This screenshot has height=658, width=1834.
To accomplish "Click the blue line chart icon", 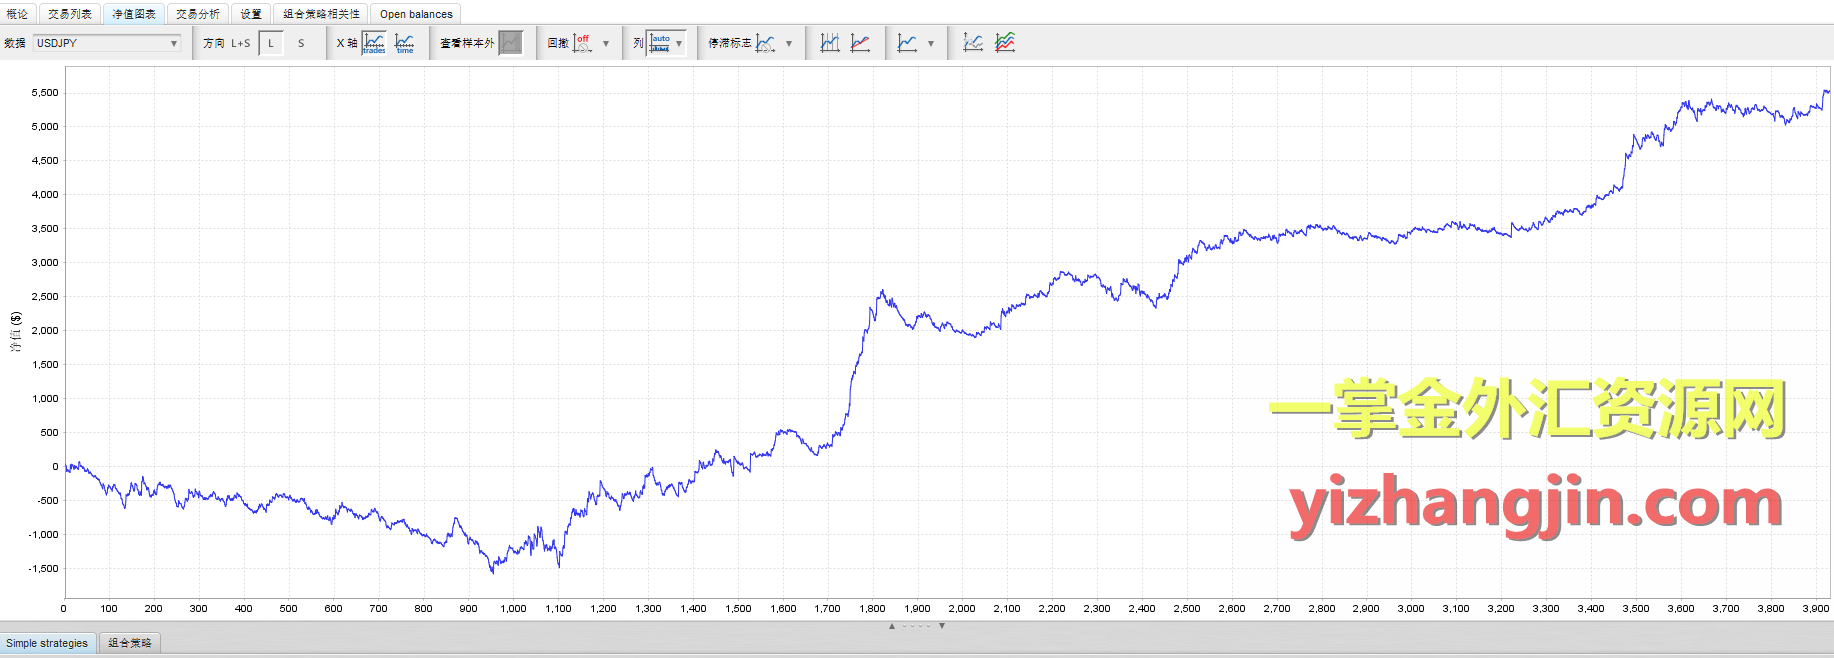I will [x=907, y=43].
